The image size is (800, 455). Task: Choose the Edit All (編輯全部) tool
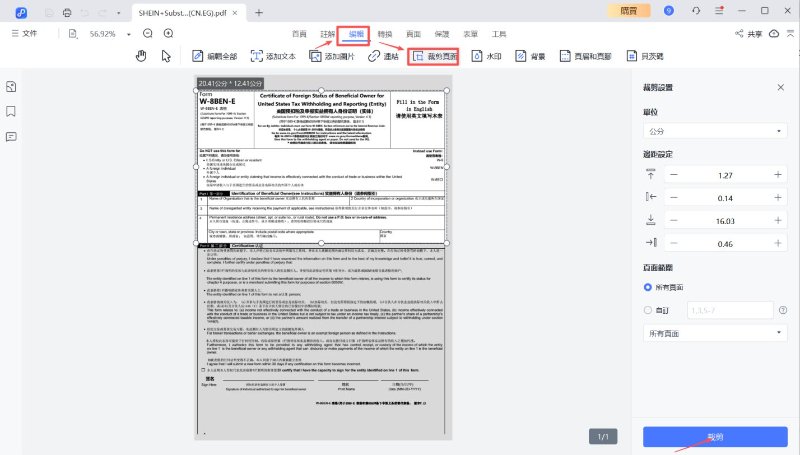tap(214, 56)
